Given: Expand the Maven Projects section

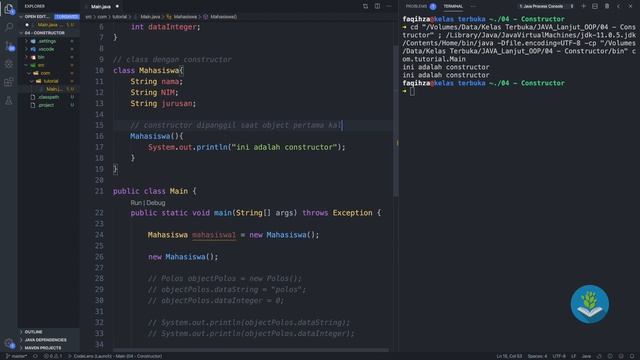Looking at the screenshot, I should [48, 348].
